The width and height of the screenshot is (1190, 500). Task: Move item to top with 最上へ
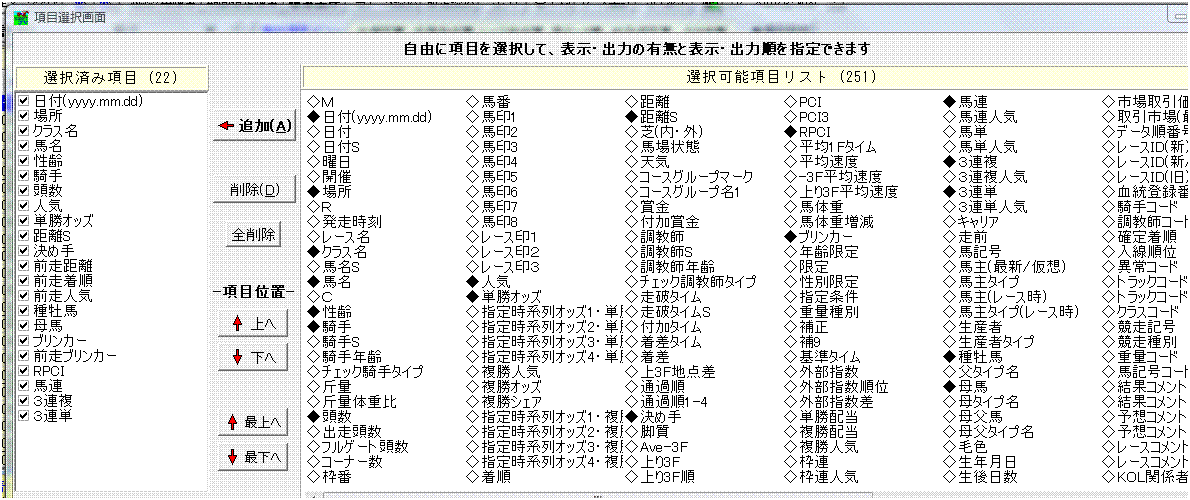click(254, 423)
